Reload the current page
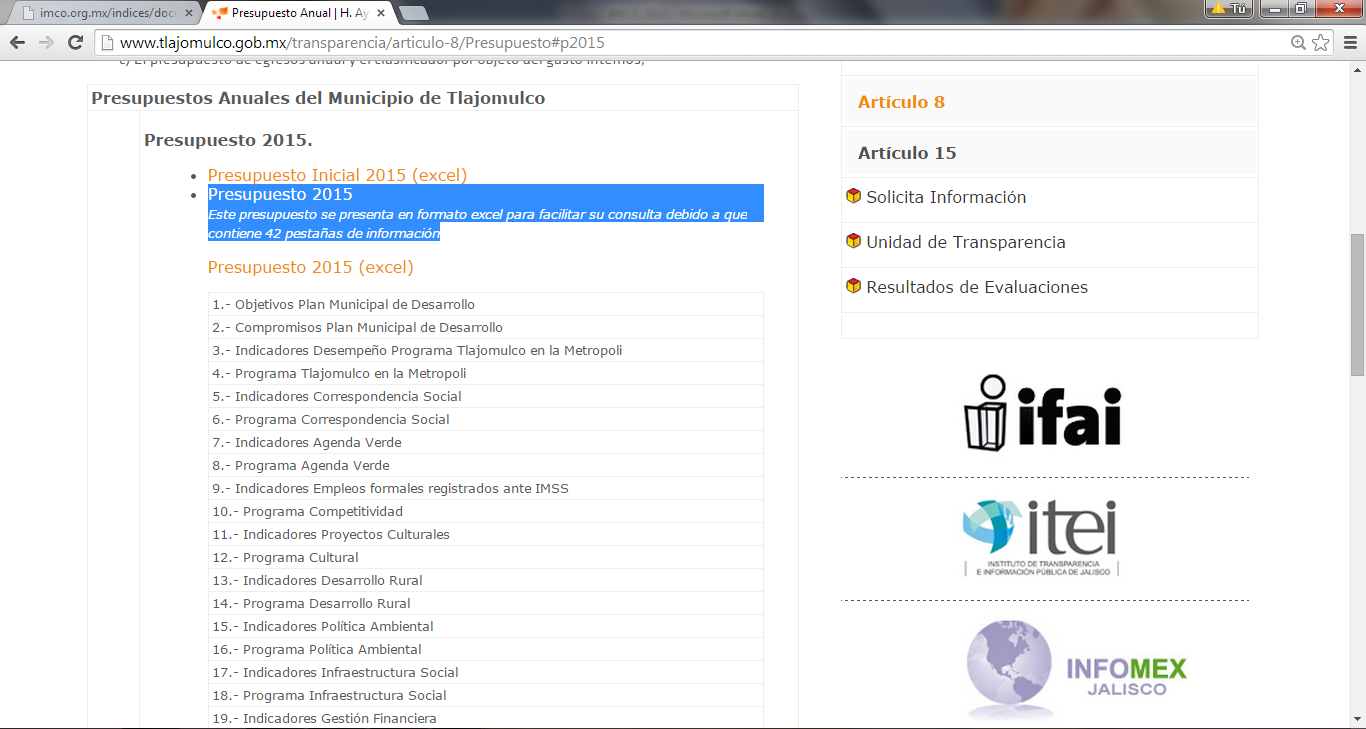The height and width of the screenshot is (729, 1366). tap(75, 43)
